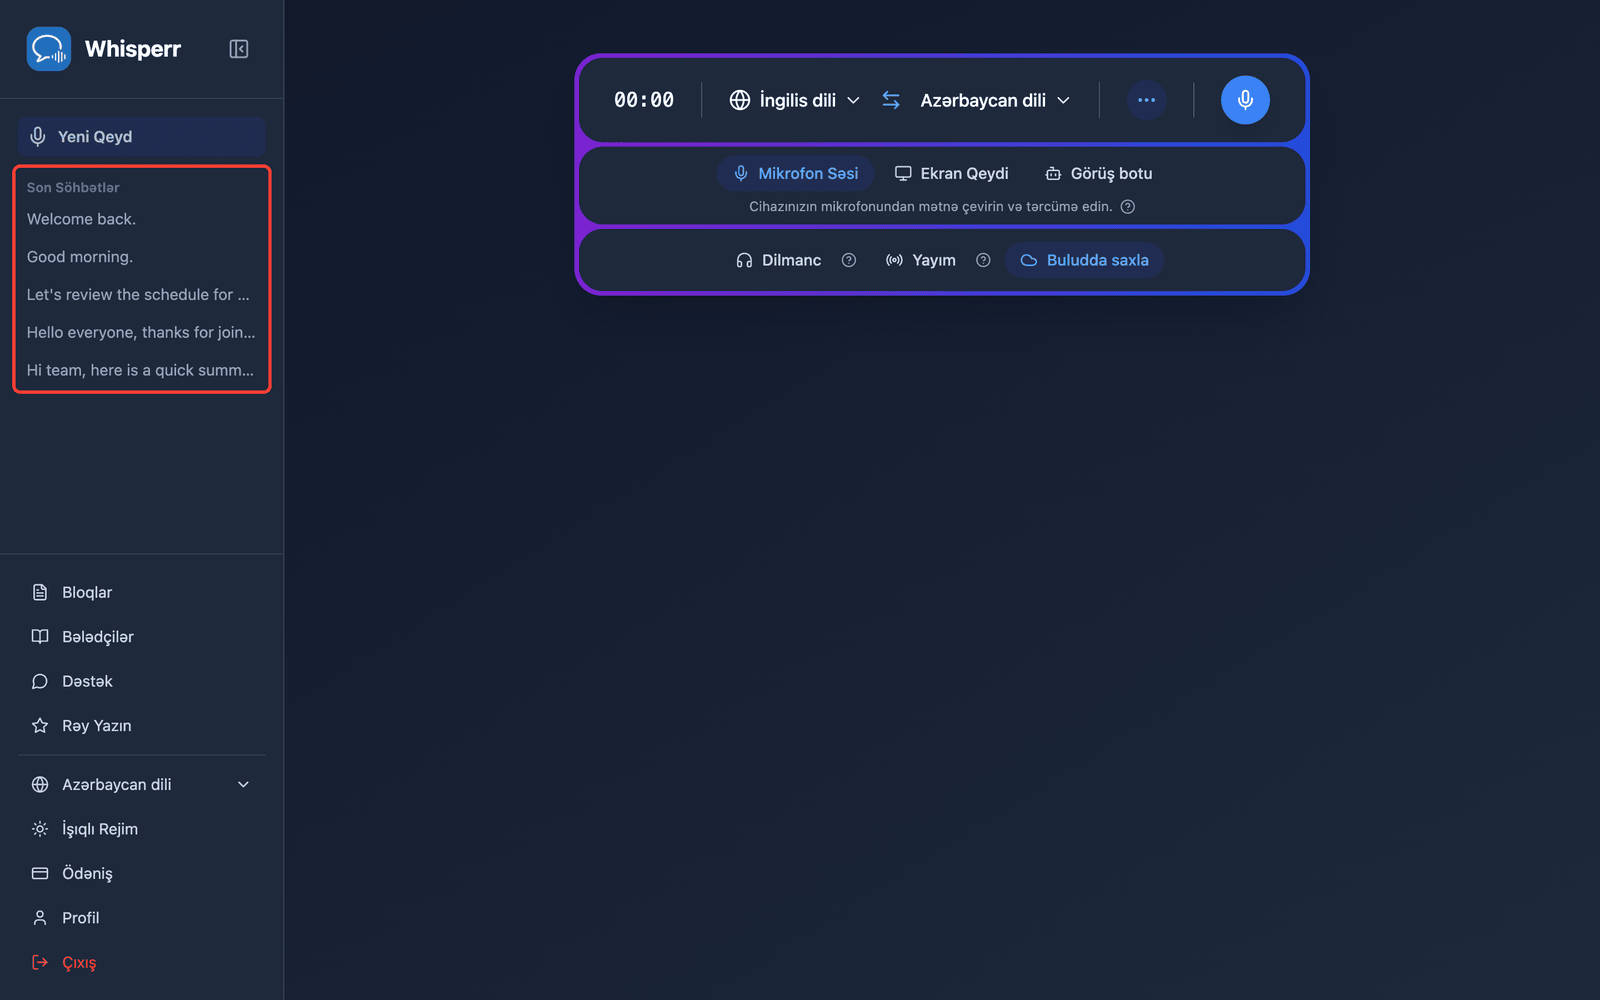The width and height of the screenshot is (1600, 1000).
Task: Select Rəy Yazın review option
Action: point(141,726)
